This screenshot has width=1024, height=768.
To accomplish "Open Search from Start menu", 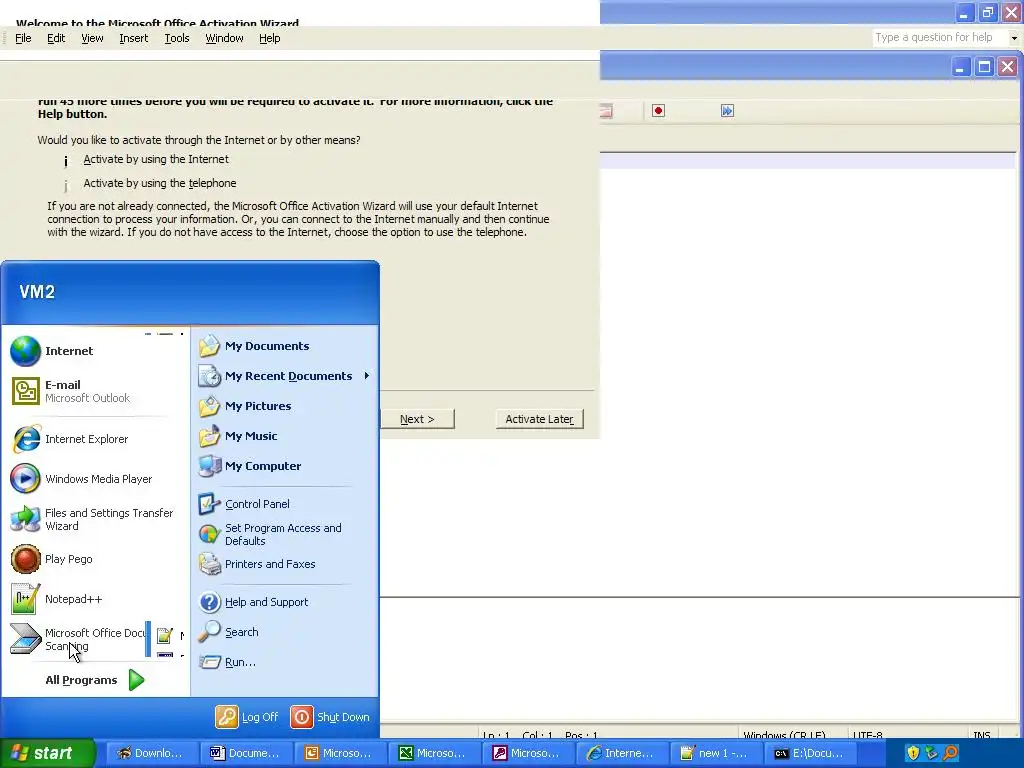I will pyautogui.click(x=229, y=632).
